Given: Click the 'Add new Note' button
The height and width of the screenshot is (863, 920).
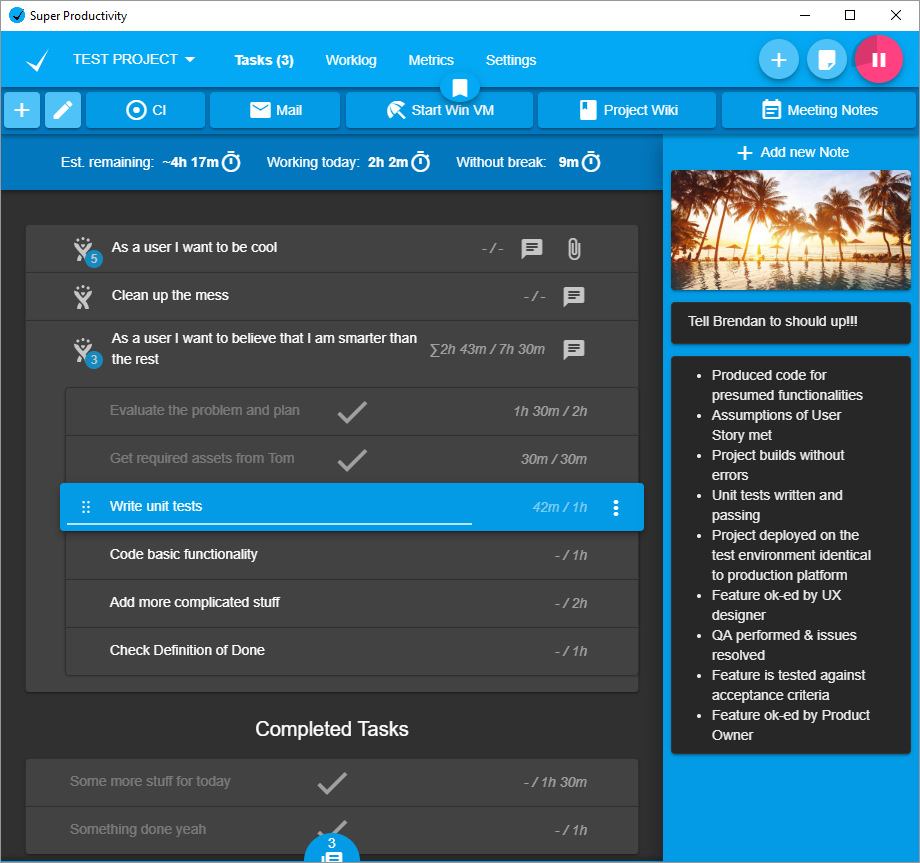Looking at the screenshot, I should [790, 151].
